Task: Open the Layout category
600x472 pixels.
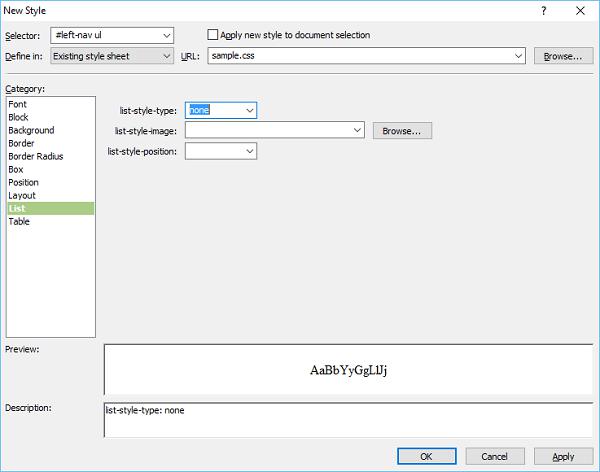Action: tap(22, 195)
